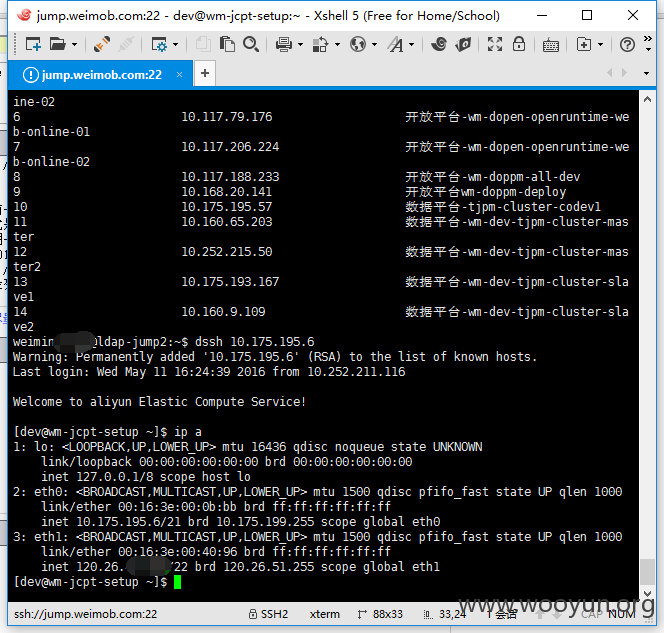
Task: Click IP address 10.175.193.167
Action: click(x=230, y=282)
